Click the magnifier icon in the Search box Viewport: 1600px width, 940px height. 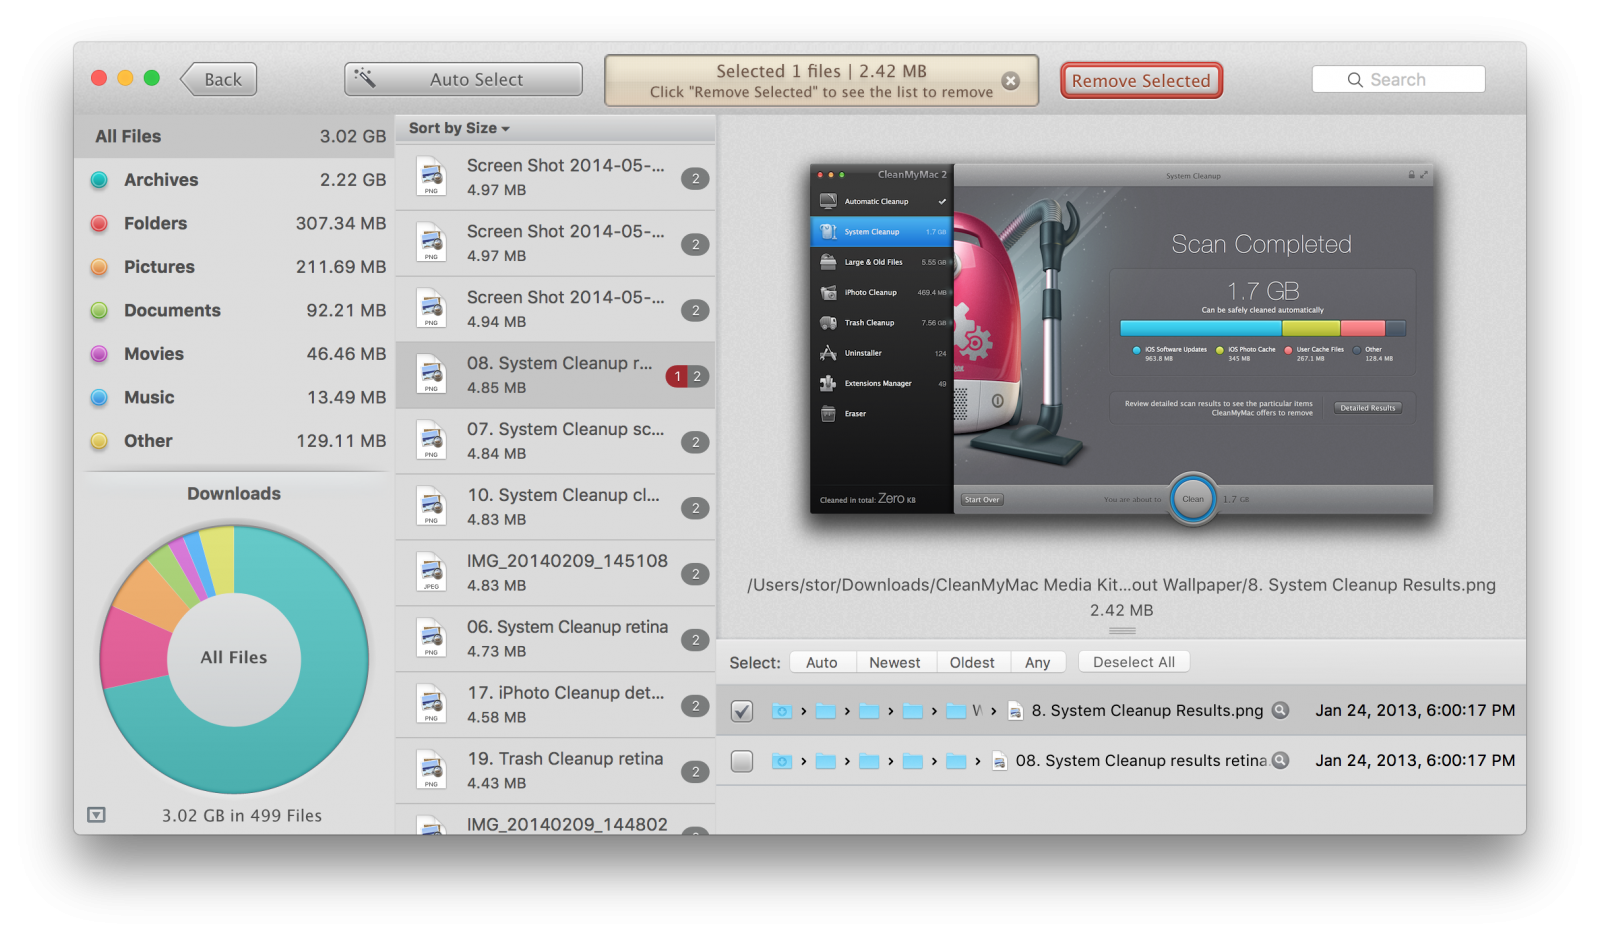point(1355,80)
